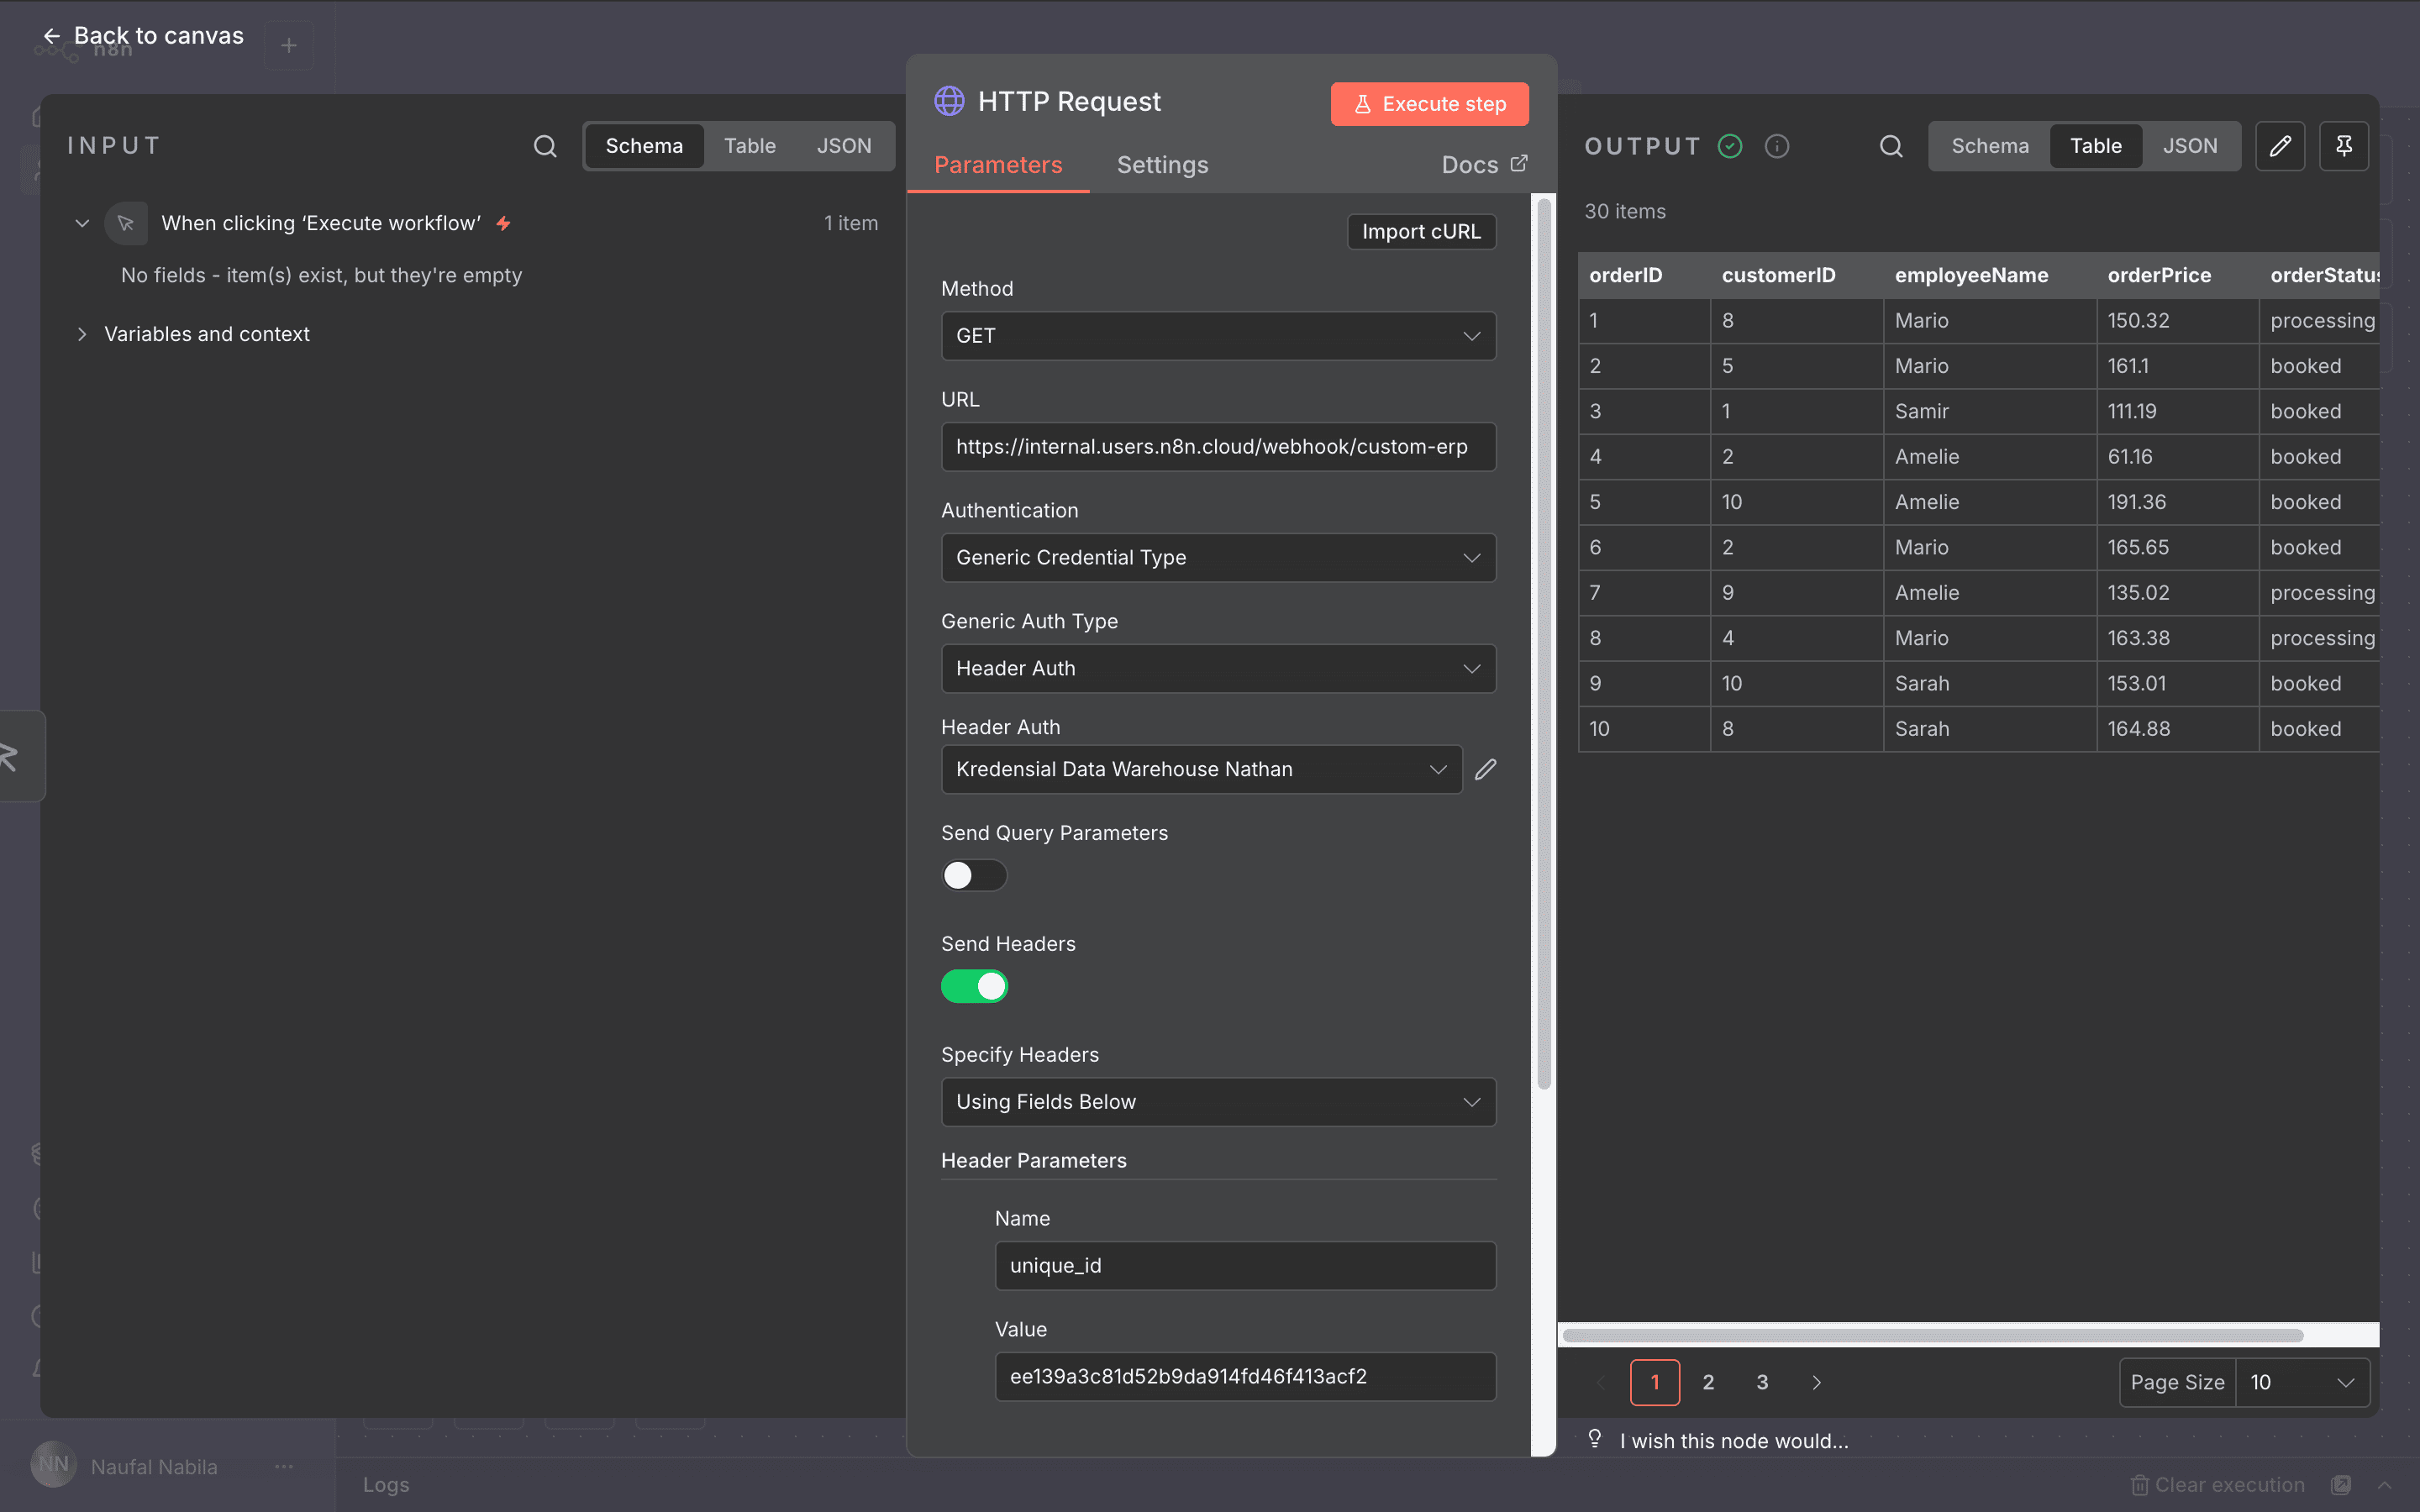Switch output view to Schema
Viewport: 2420px width, 1512px height.
tap(1990, 146)
